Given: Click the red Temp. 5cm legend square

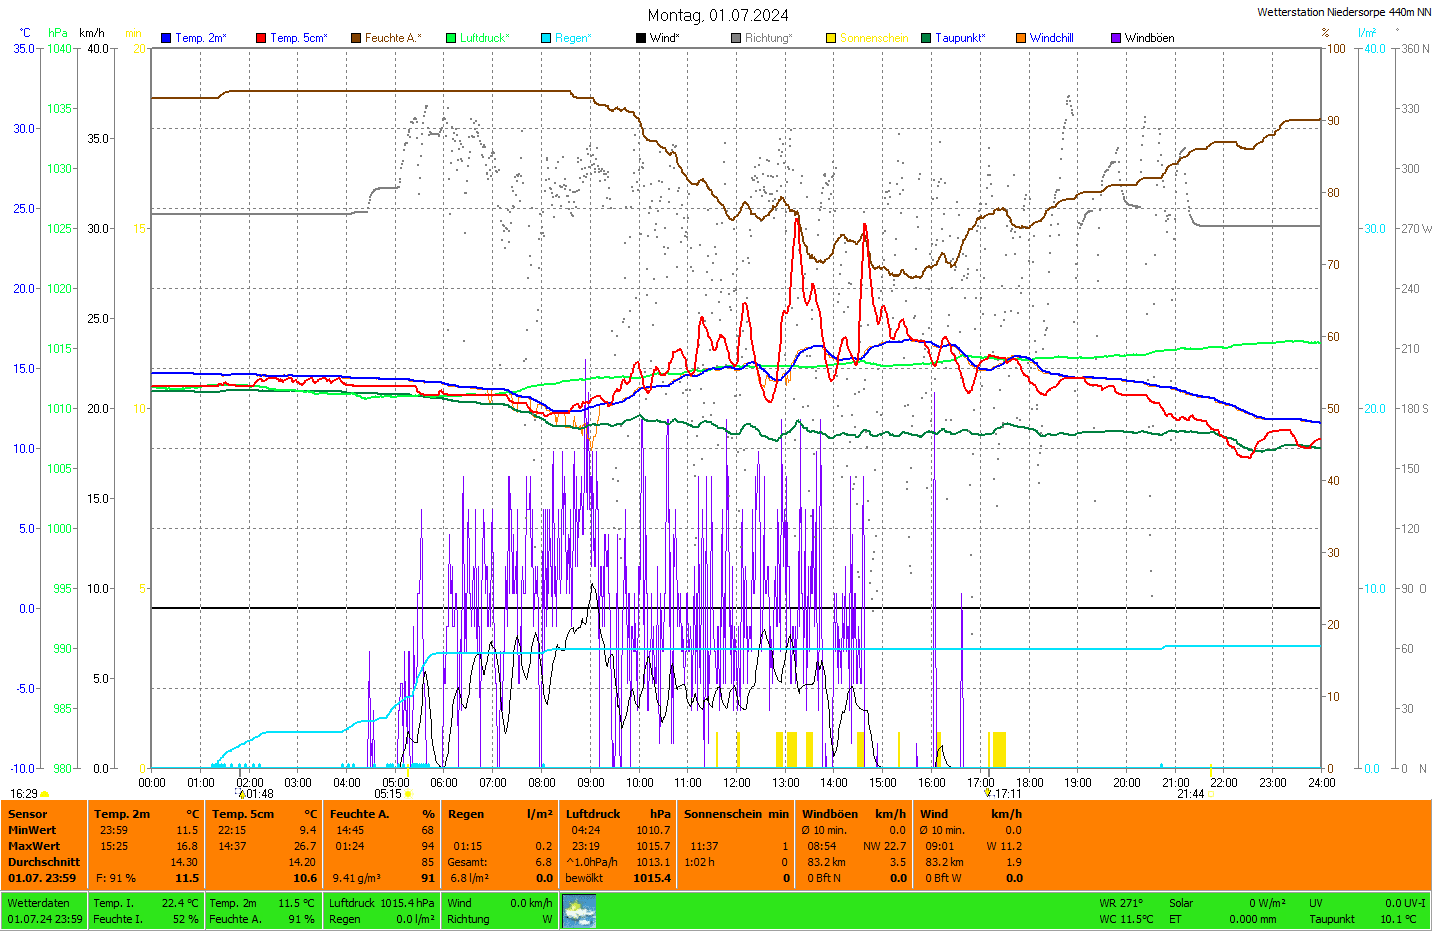Looking at the screenshot, I should [261, 38].
